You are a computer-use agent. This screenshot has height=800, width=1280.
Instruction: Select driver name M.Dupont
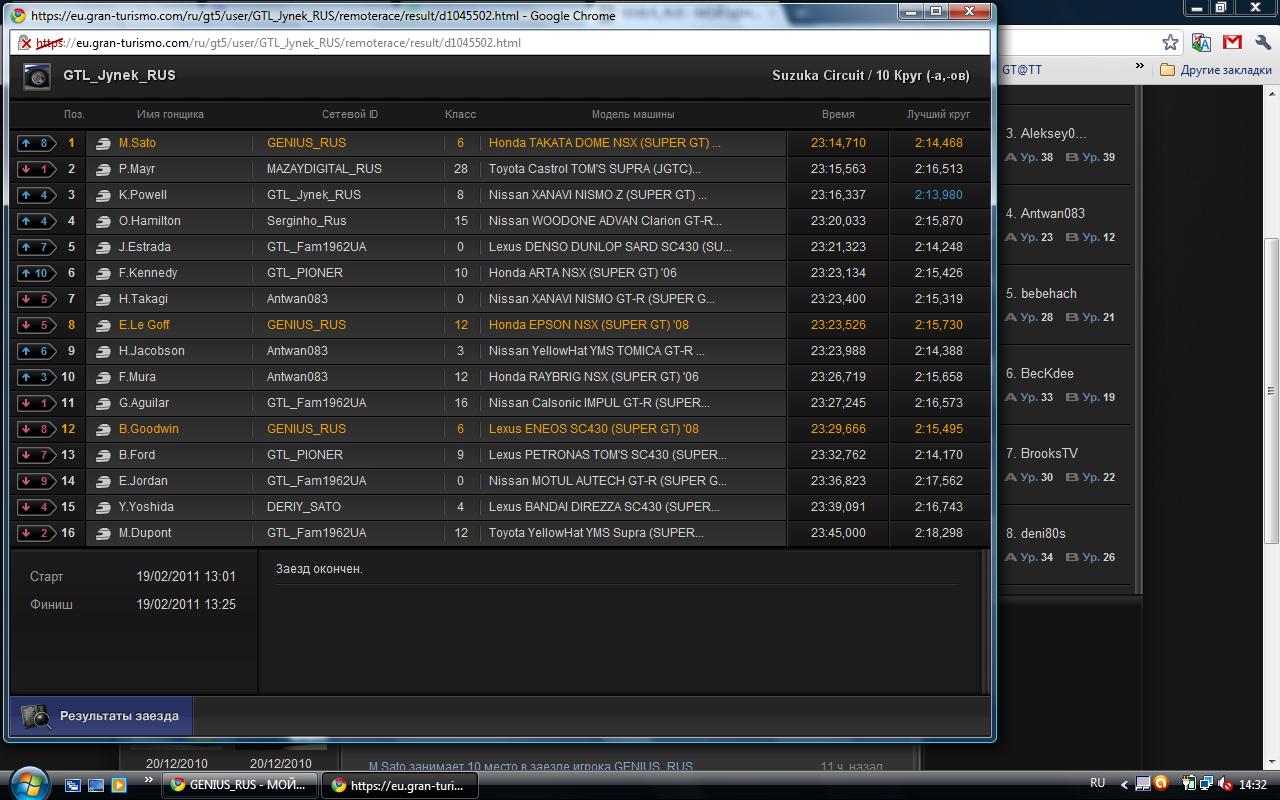pyautogui.click(x=145, y=533)
